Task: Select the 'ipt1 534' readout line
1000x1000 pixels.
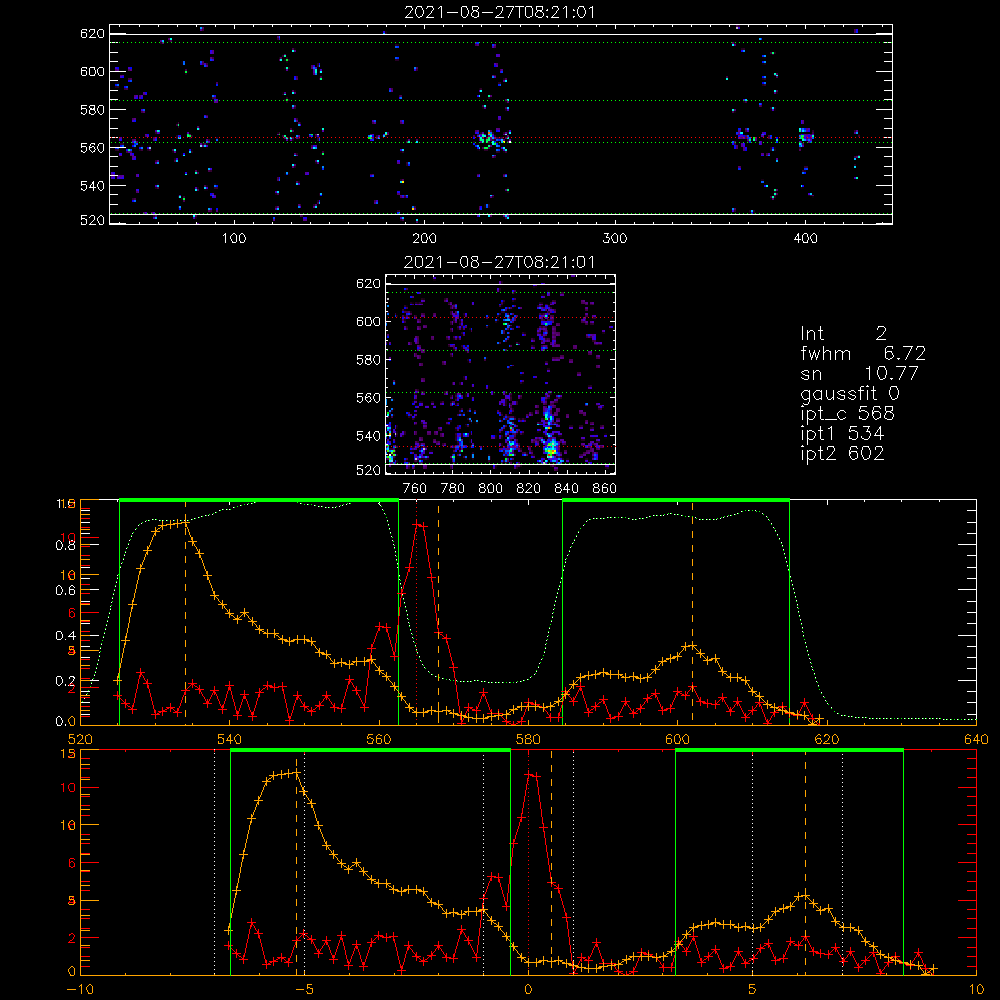Action: coord(842,434)
